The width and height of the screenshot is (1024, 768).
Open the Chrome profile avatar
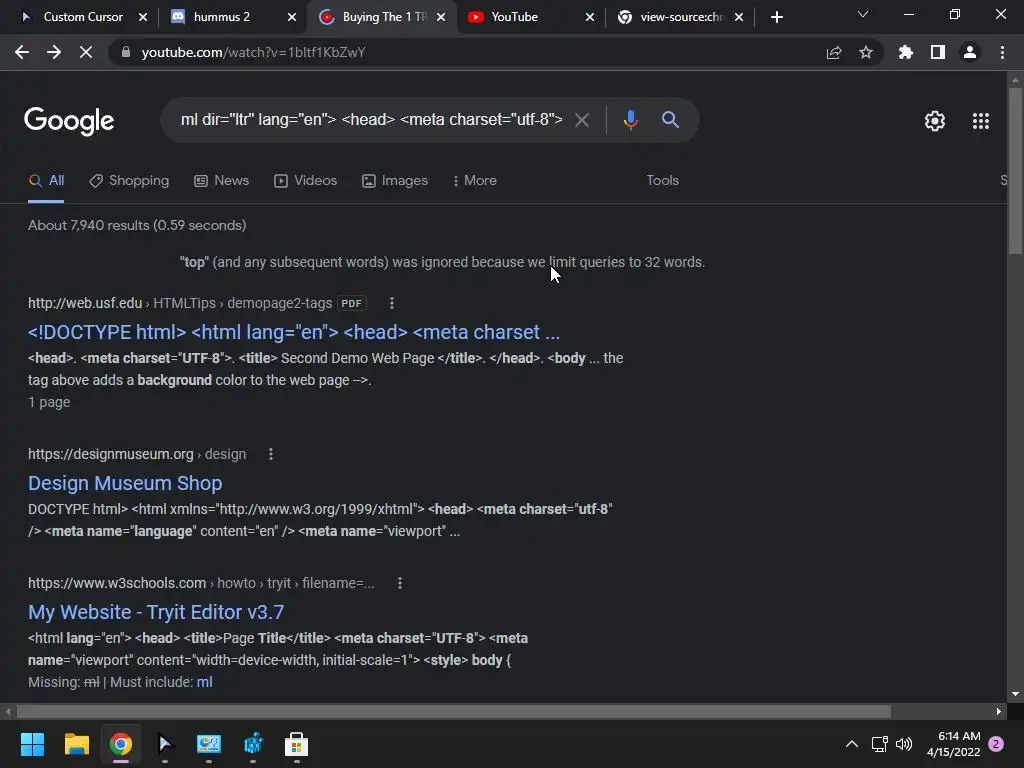(970, 52)
